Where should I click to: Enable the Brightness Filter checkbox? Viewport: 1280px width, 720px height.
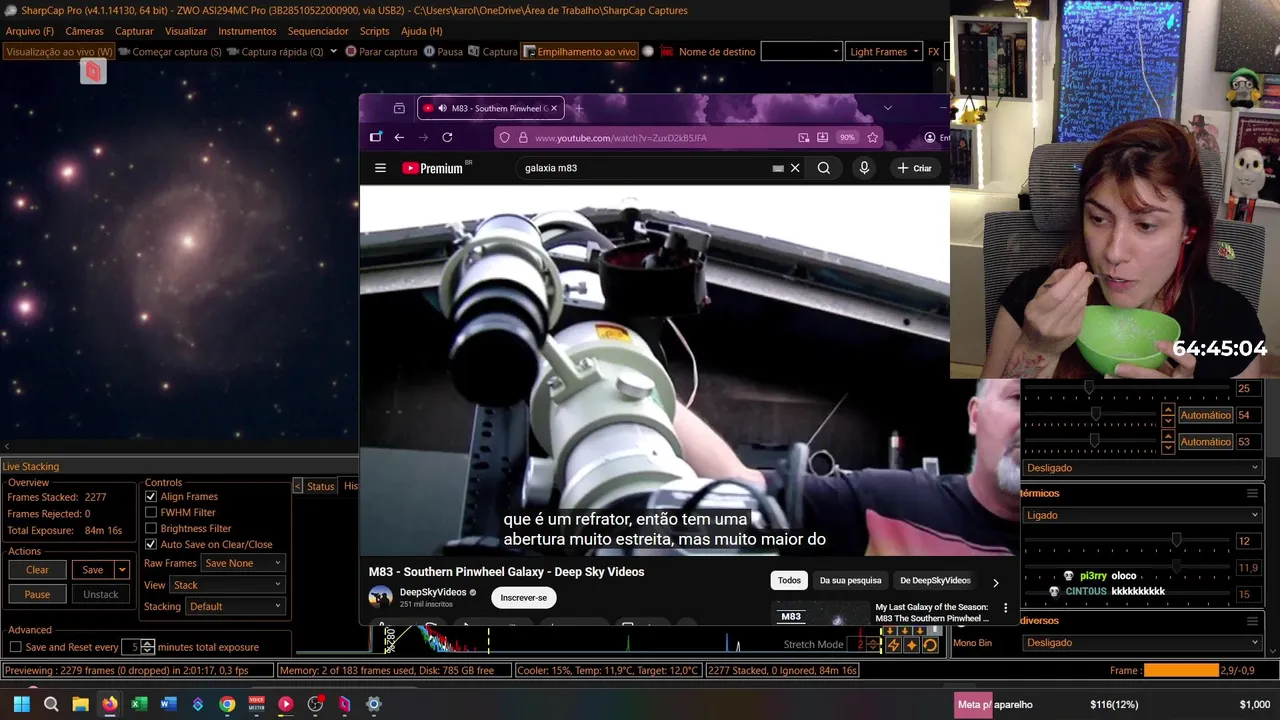click(151, 528)
